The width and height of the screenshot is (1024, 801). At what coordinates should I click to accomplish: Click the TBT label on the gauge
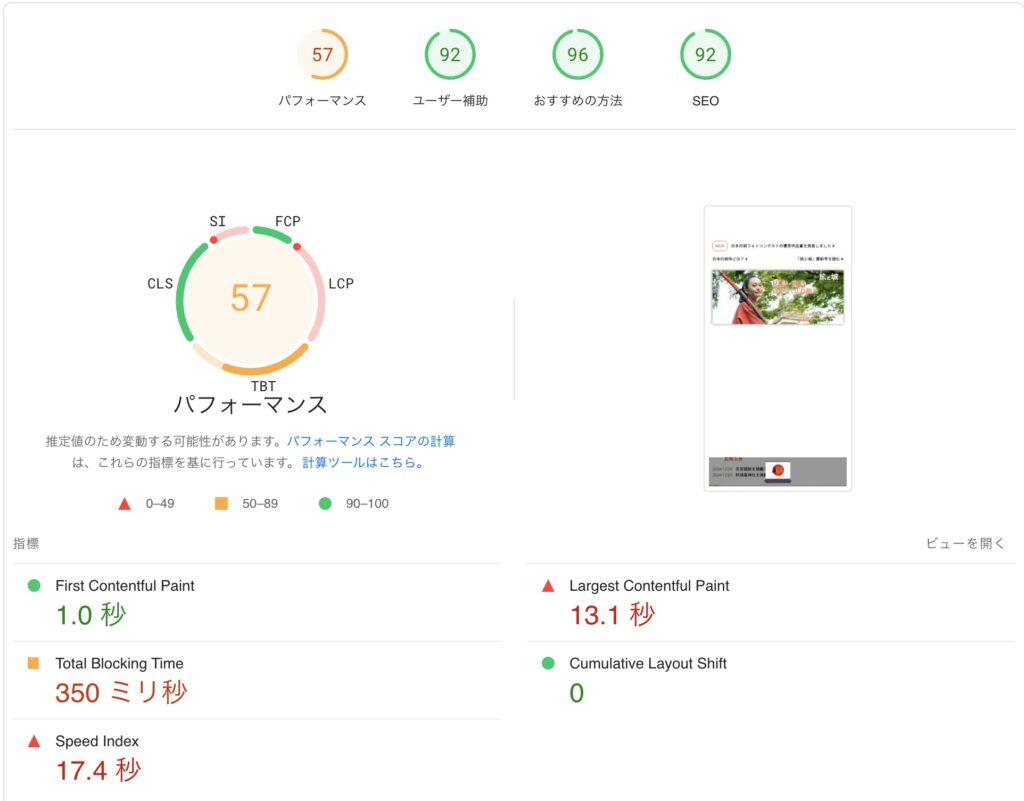pyautogui.click(x=263, y=386)
